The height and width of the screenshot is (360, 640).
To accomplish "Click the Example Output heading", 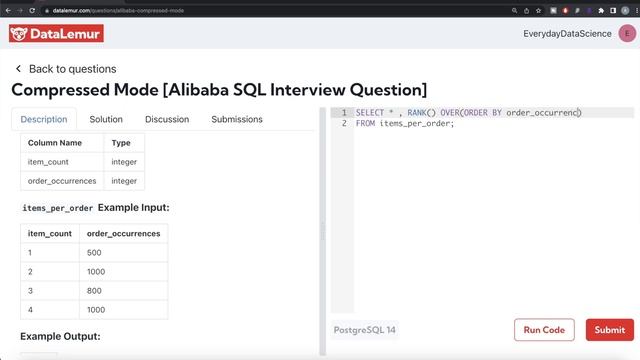I will click(60, 336).
